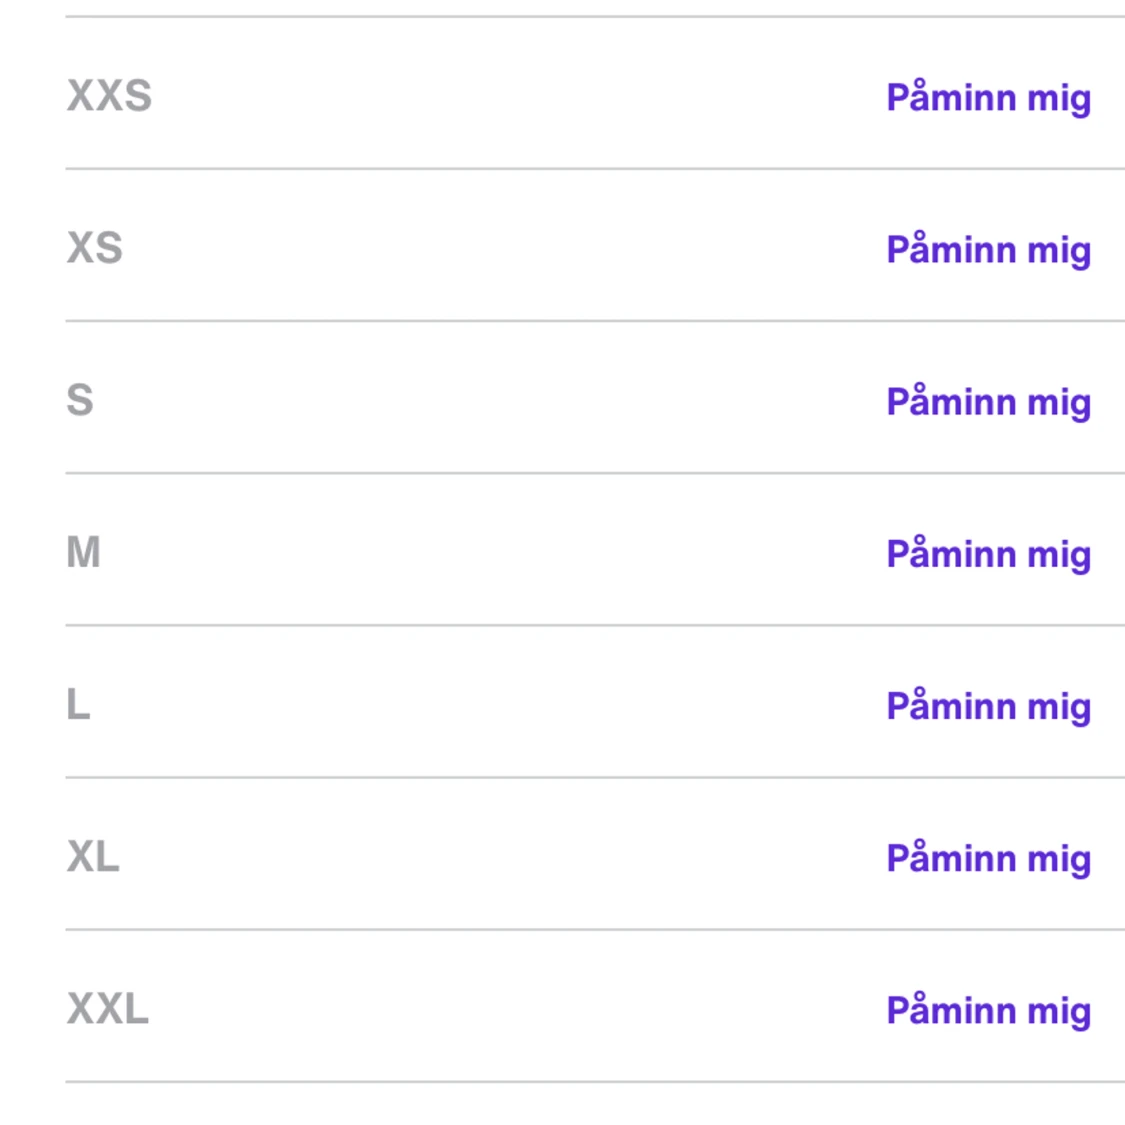Open the out-of-stock L size row

(500, 702)
